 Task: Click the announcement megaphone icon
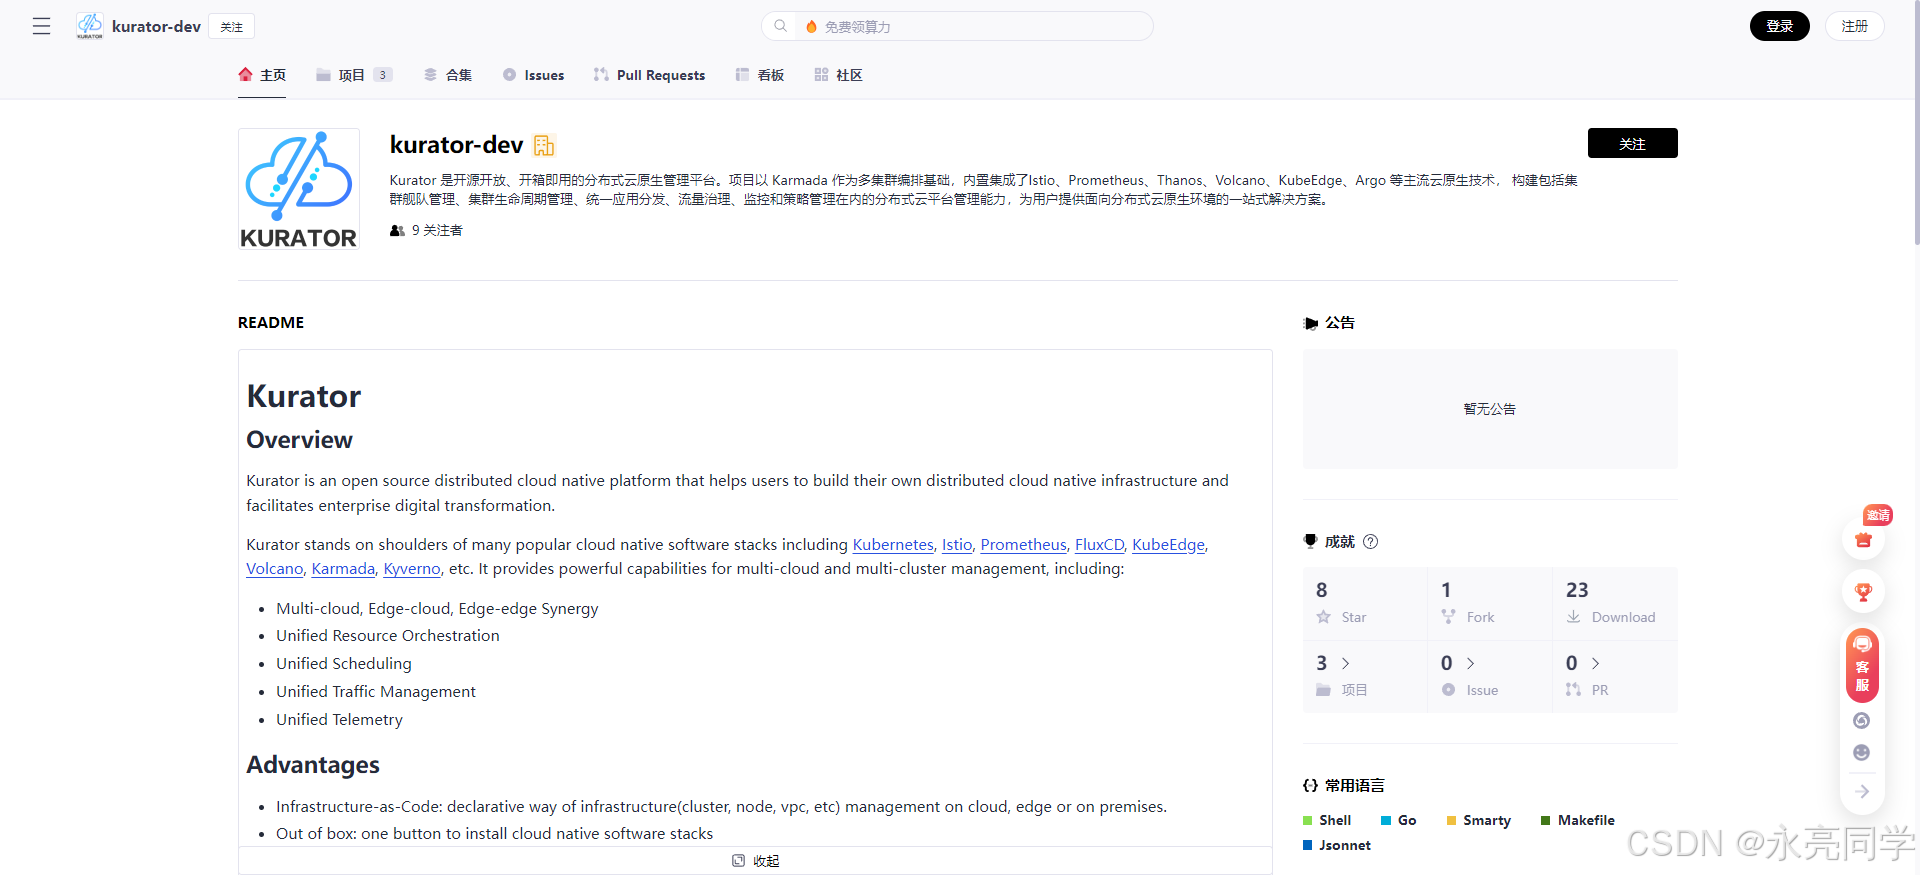tap(1311, 323)
